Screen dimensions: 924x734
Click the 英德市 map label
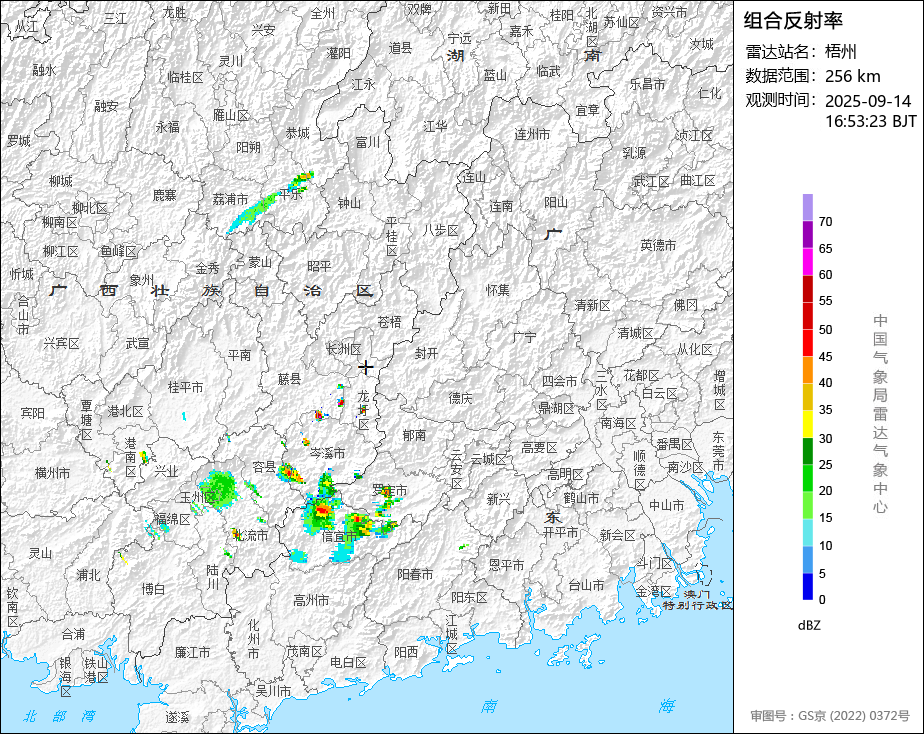(x=658, y=244)
